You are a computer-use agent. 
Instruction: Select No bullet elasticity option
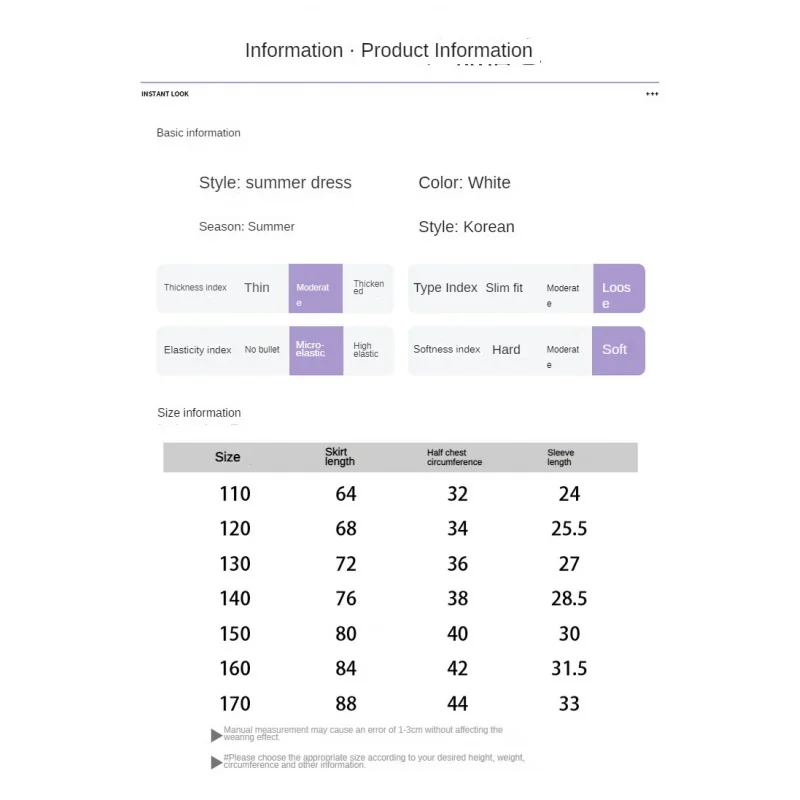click(x=262, y=350)
